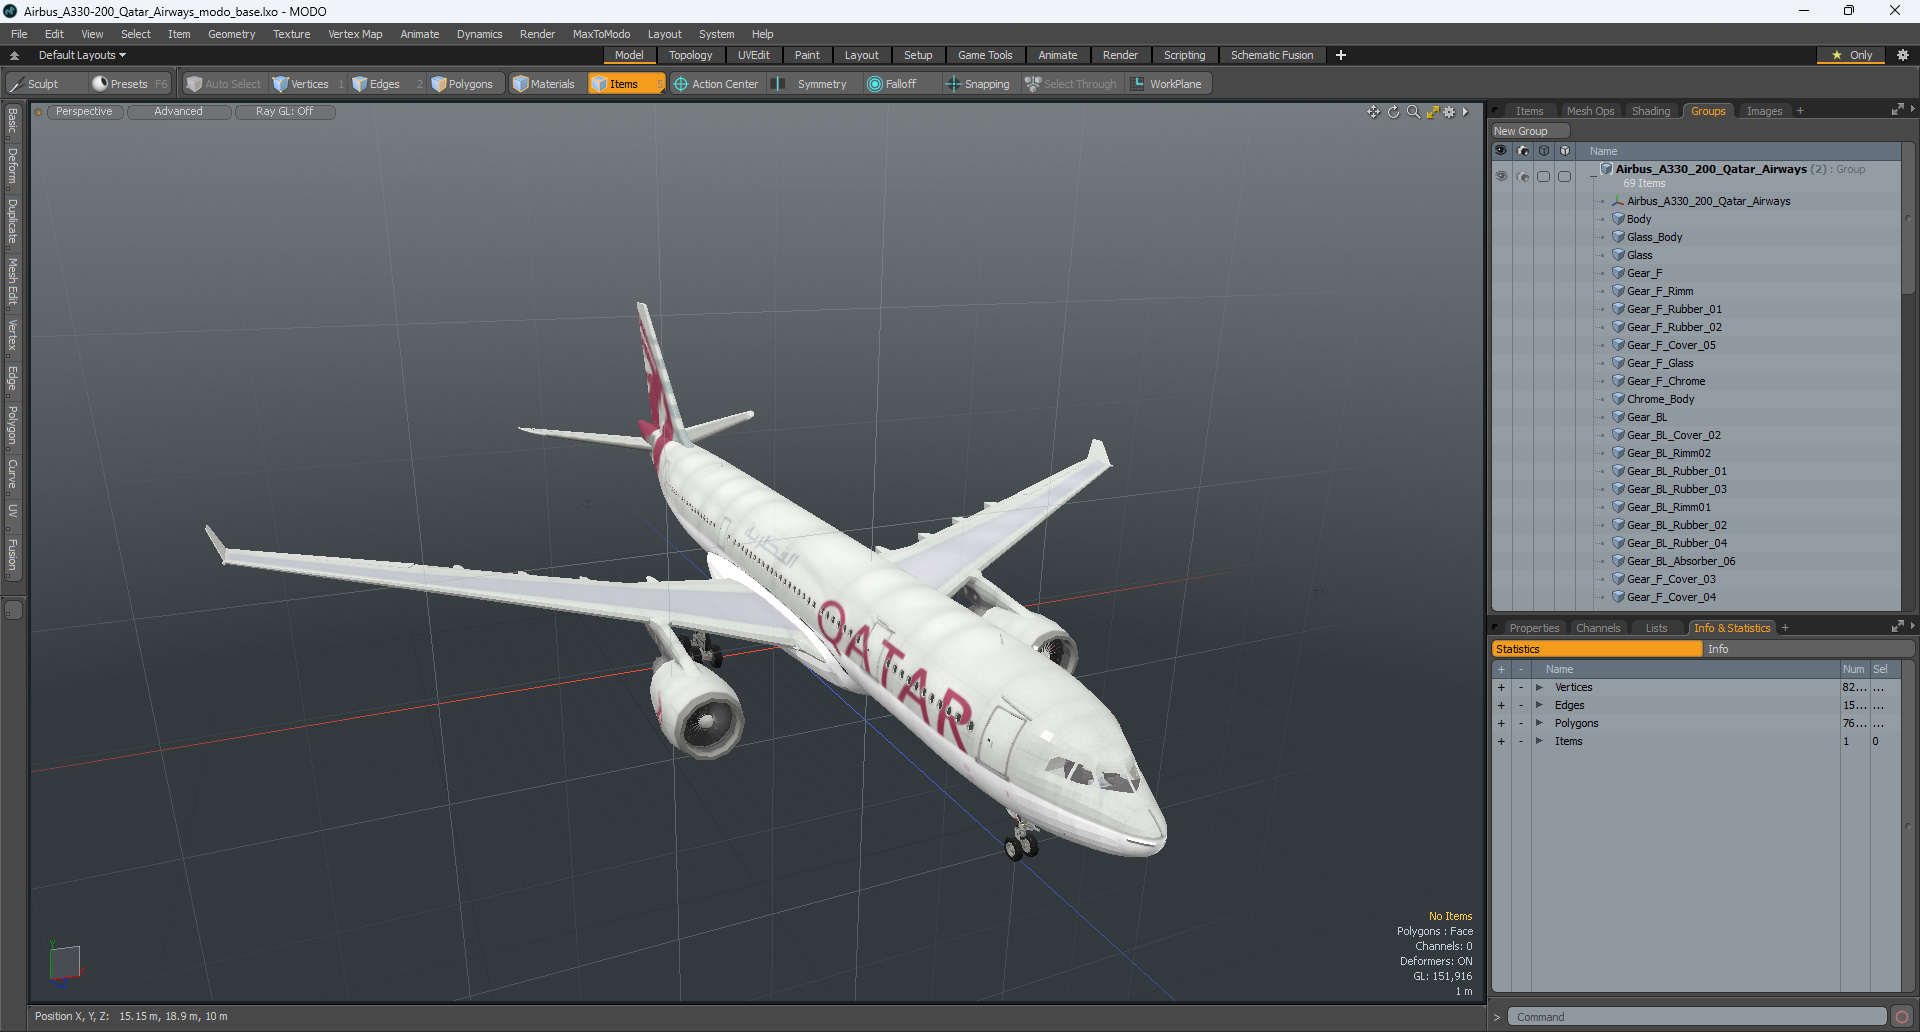1920x1032 pixels.
Task: Click the Ray GL: Off button
Action: 284,112
